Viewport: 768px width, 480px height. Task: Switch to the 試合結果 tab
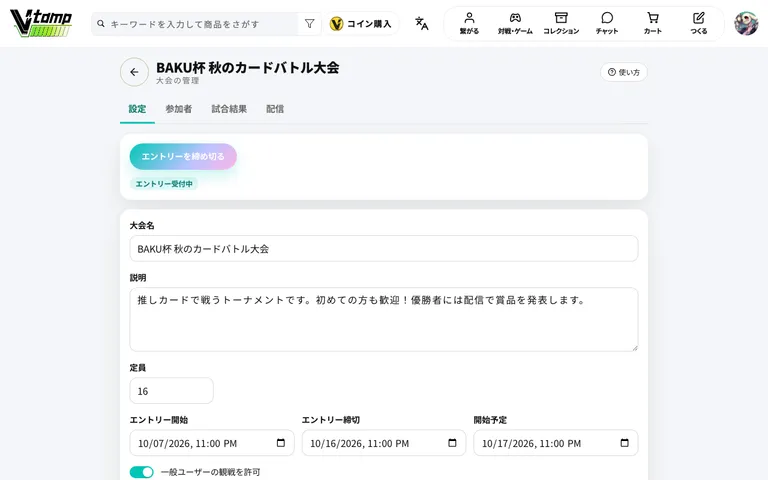coord(229,109)
